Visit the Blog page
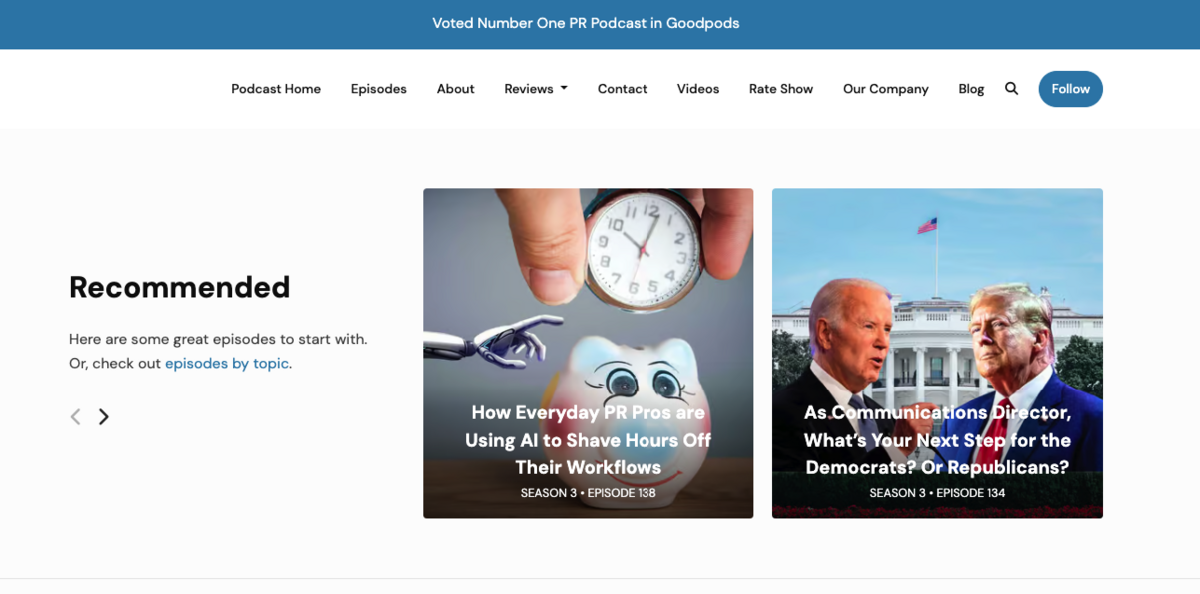The image size is (1200, 594). click(x=970, y=89)
